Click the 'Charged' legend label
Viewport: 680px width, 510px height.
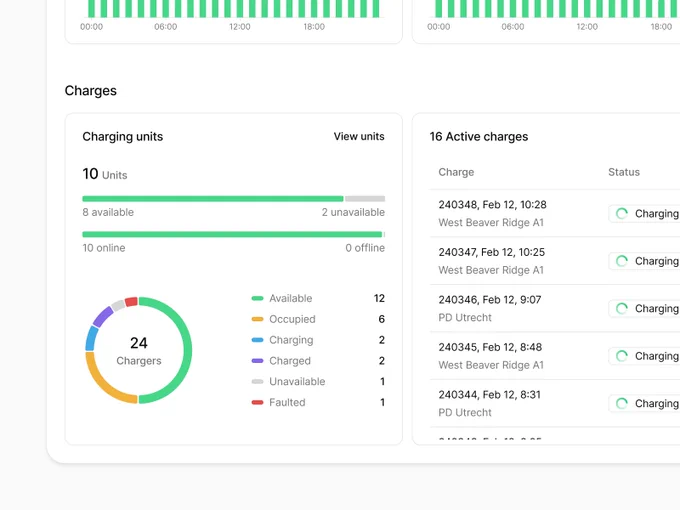290,361
